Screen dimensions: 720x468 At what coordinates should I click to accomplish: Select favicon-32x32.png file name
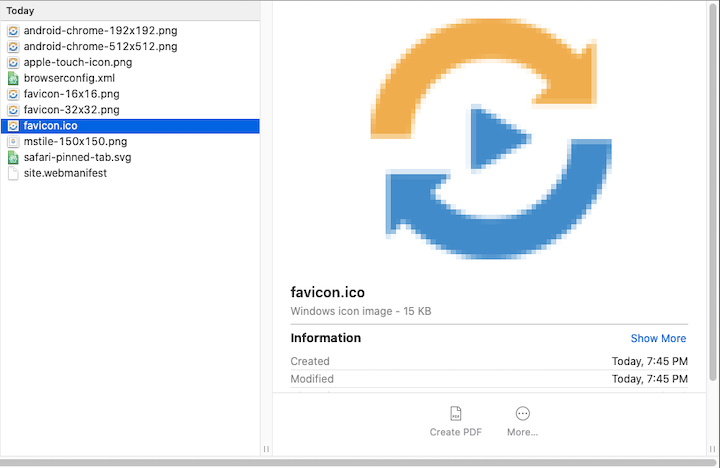72,110
